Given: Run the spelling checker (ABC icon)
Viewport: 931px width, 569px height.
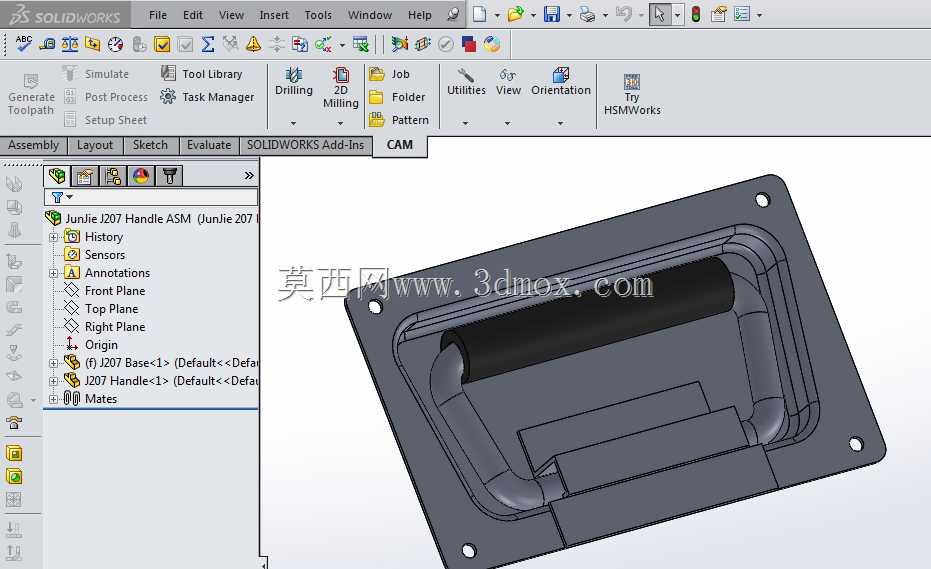Looking at the screenshot, I should coord(24,43).
